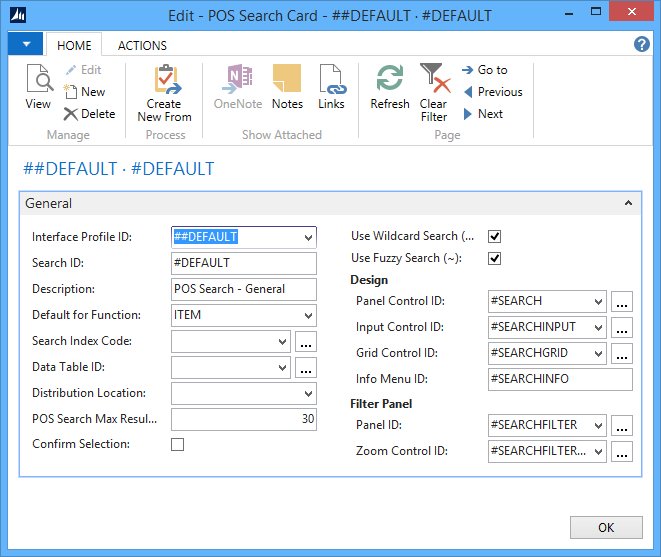Open the help question mark icon

tap(642, 45)
